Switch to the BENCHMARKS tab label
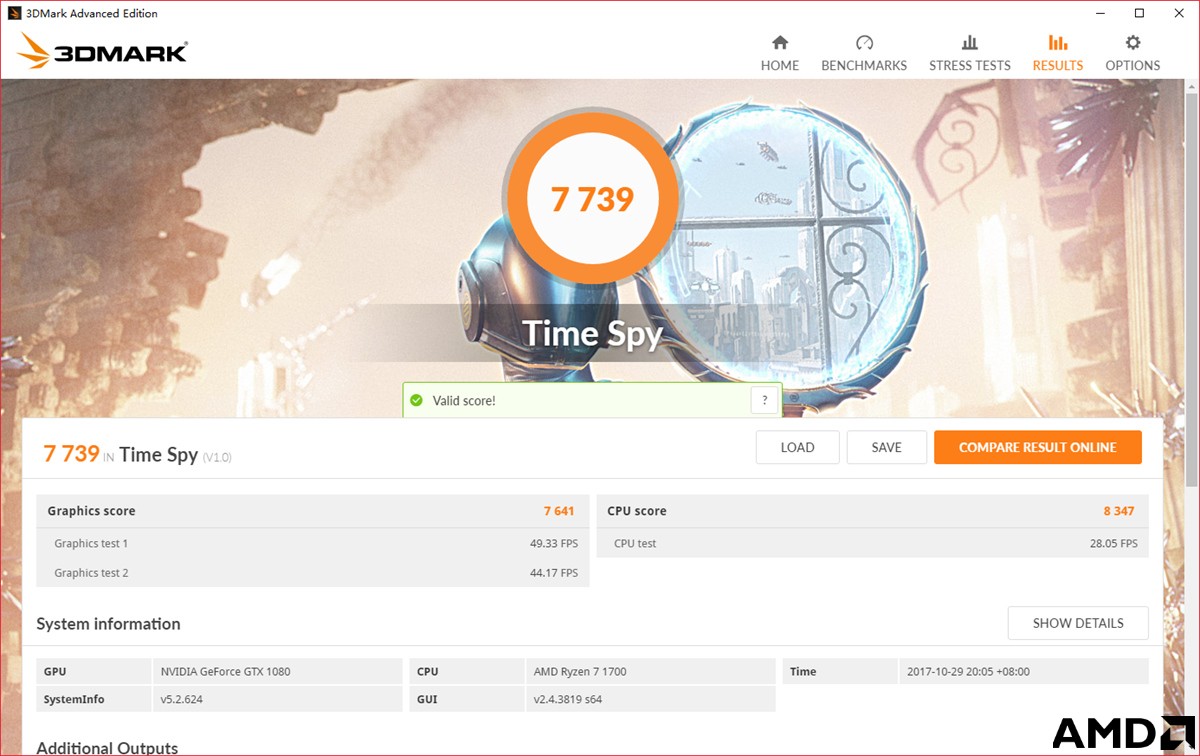Viewport: 1200px width, 756px height. (x=864, y=65)
